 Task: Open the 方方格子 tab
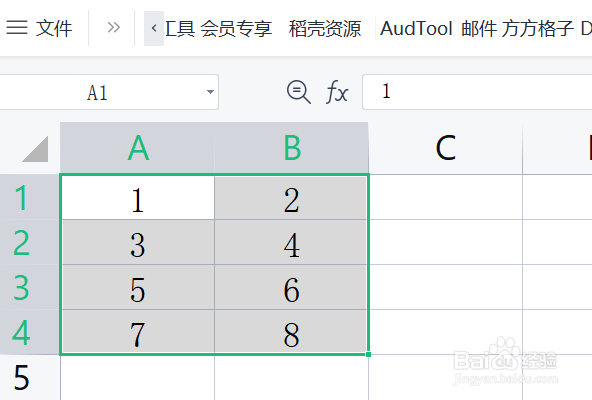(x=538, y=29)
